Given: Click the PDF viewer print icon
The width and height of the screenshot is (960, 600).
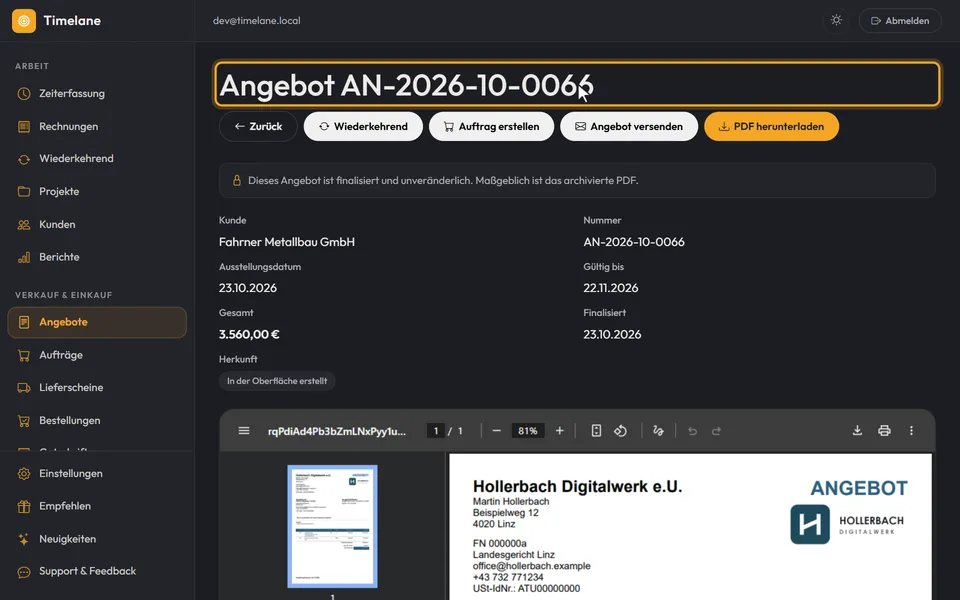Looking at the screenshot, I should coord(884,430).
